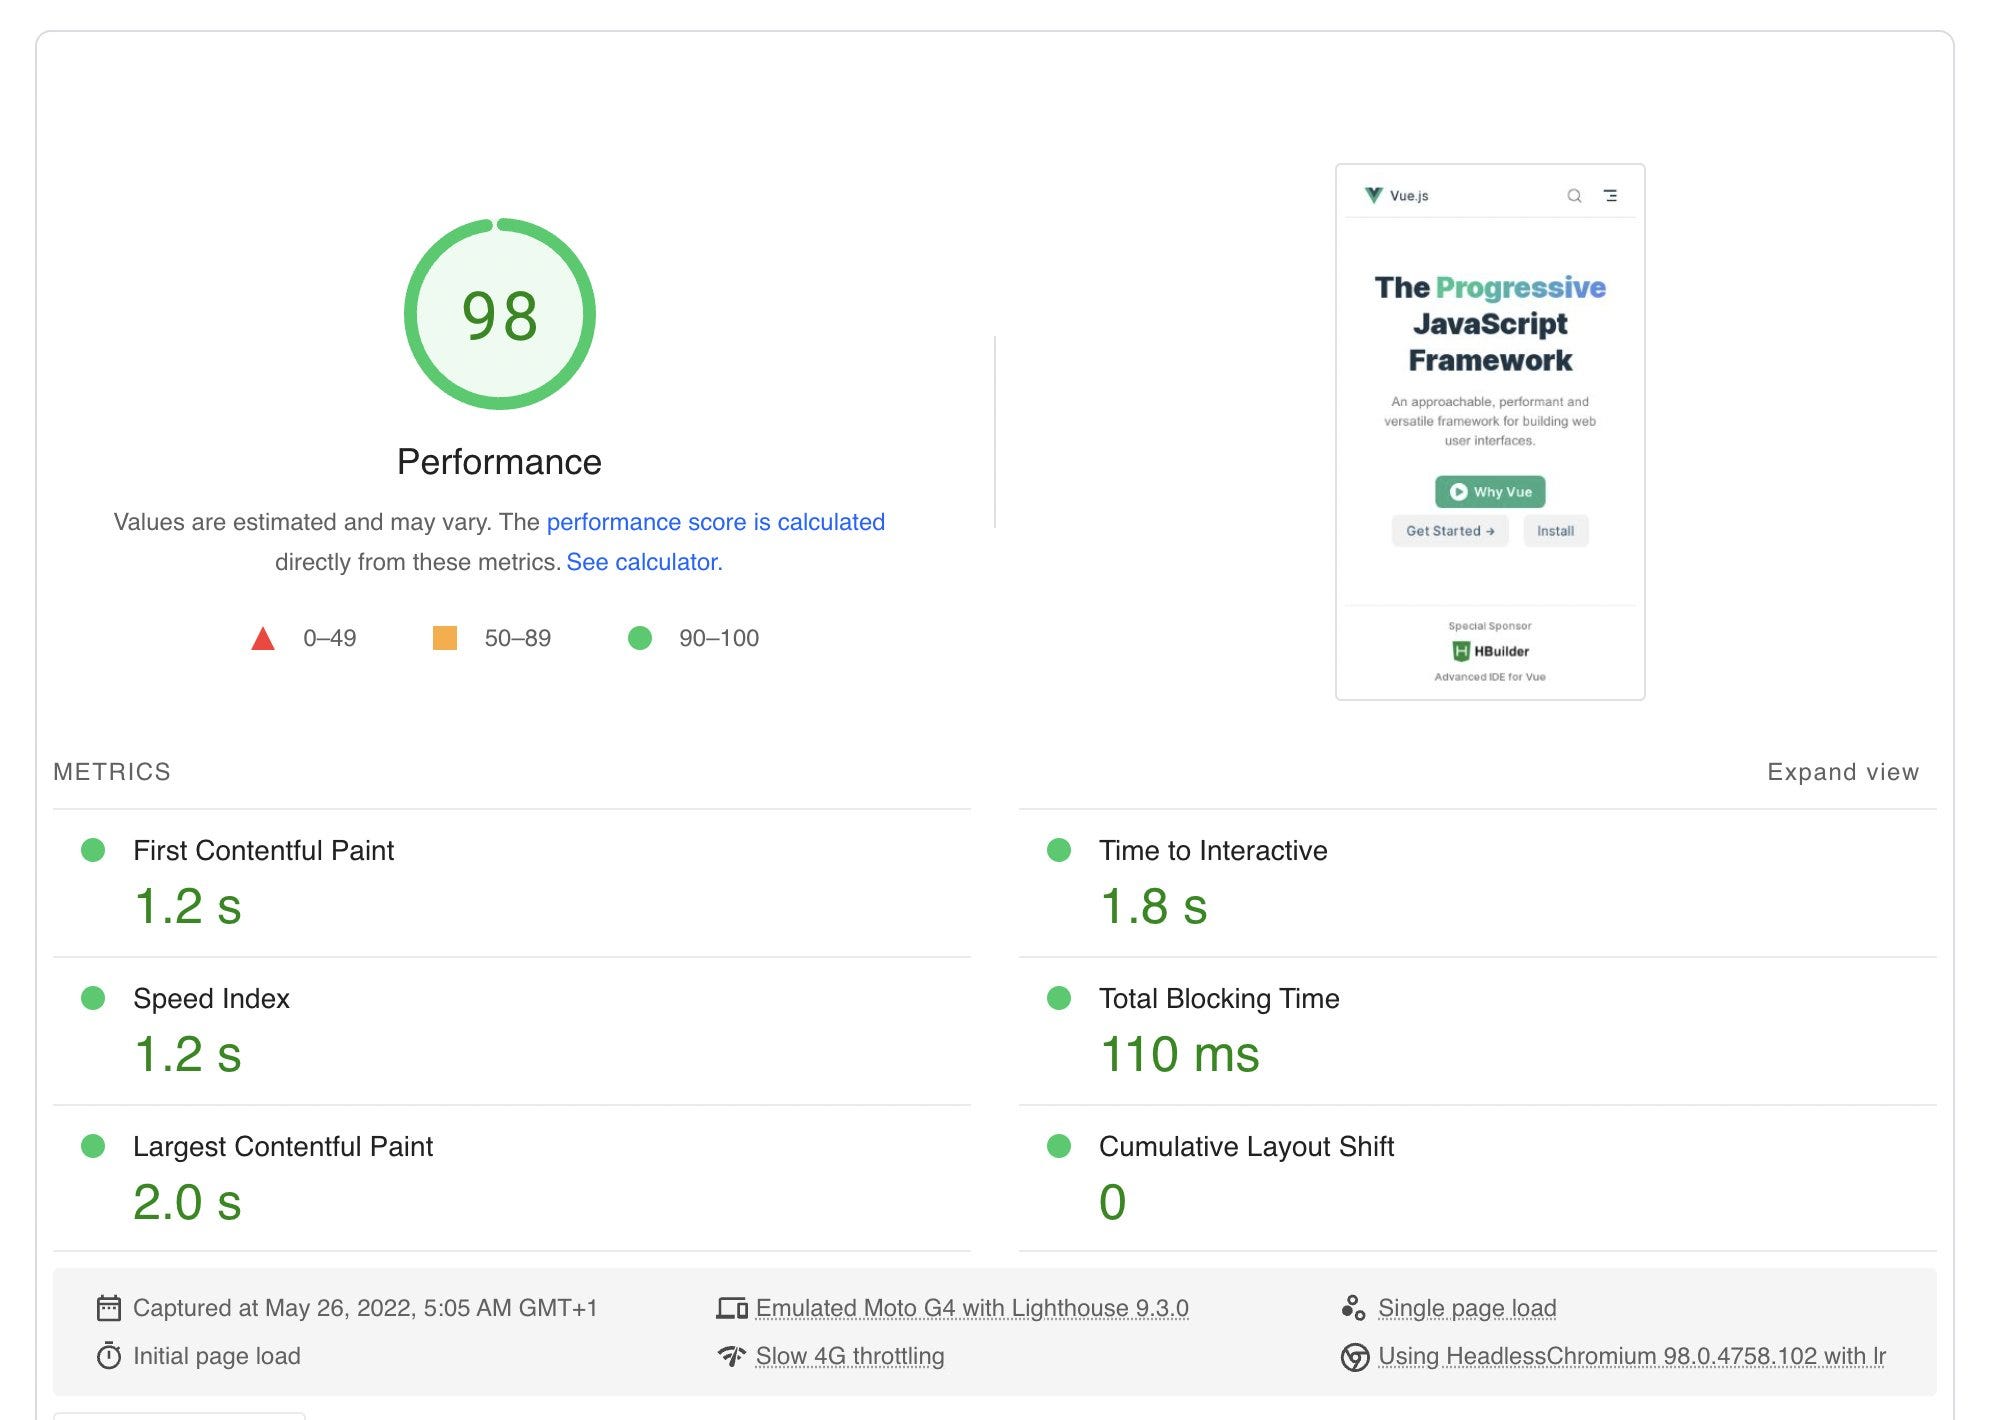Click the Cumulative Layout Shift value 0
This screenshot has width=2016, height=1420.
pos(1113,1202)
